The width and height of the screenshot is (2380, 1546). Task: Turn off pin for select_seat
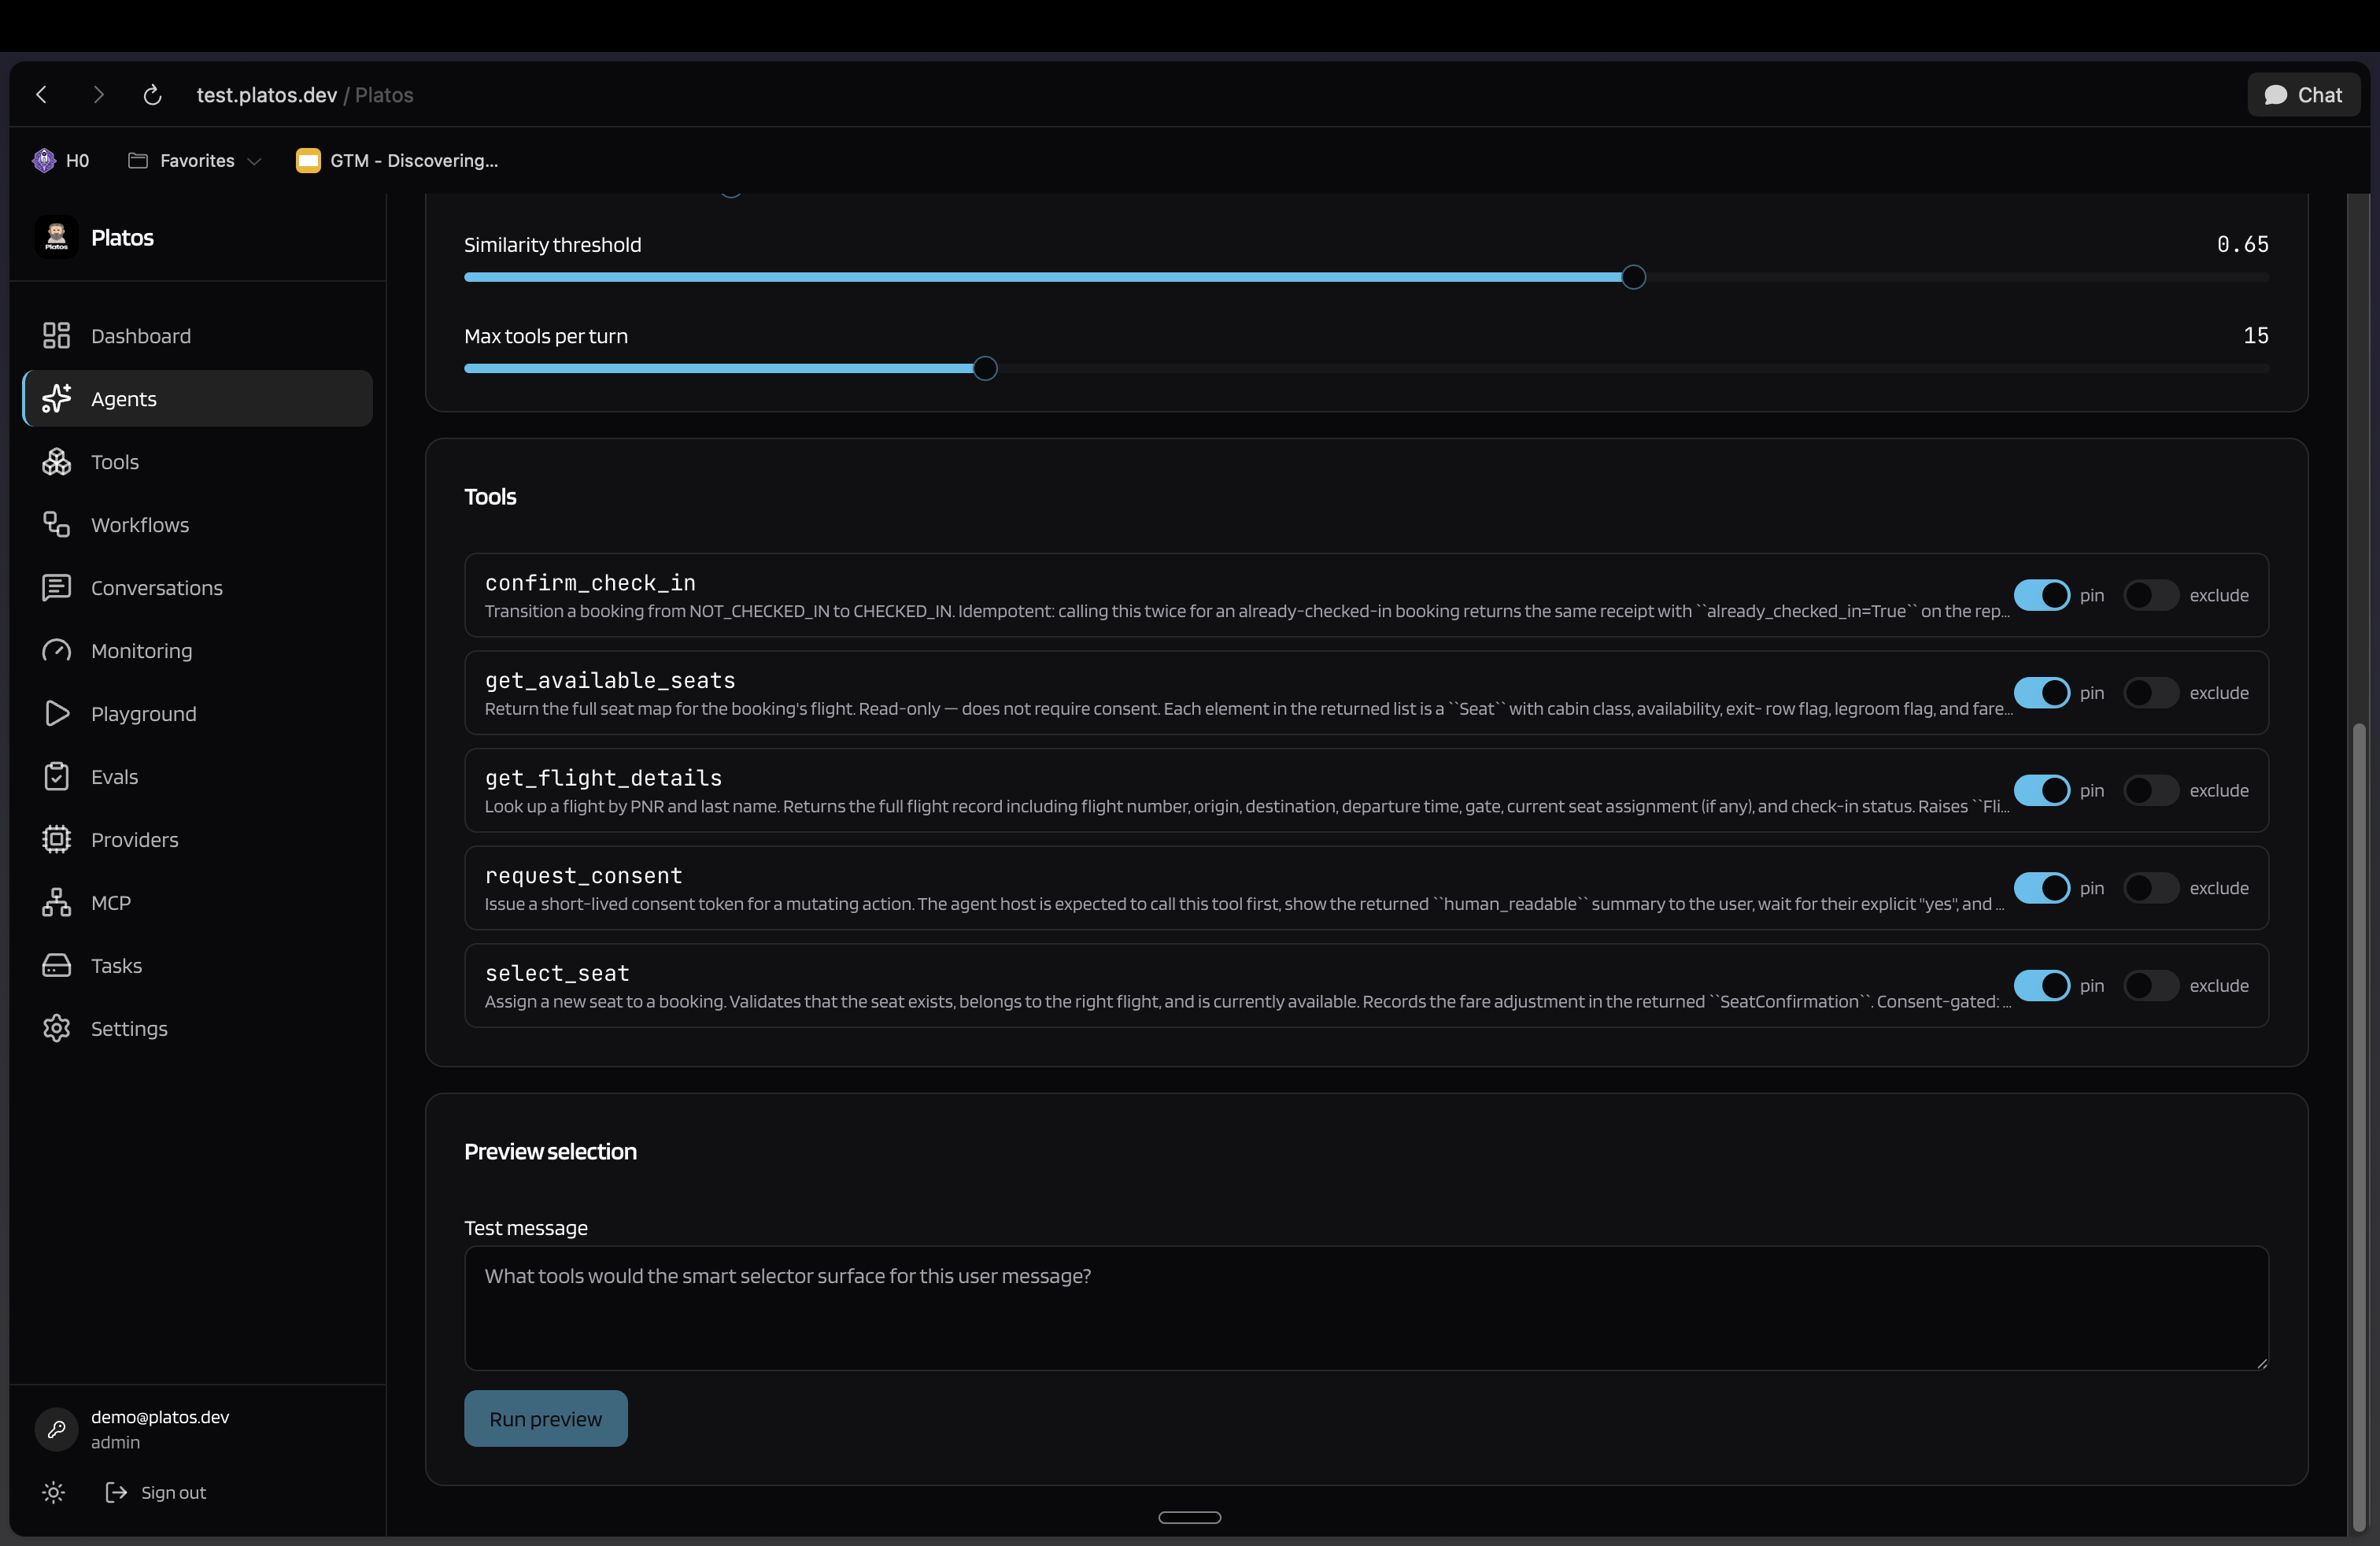pyautogui.click(x=2041, y=986)
